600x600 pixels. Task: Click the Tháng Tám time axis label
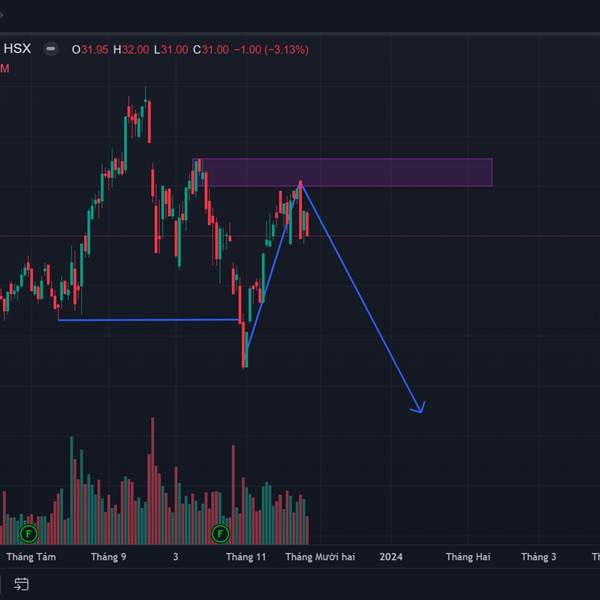tap(31, 557)
